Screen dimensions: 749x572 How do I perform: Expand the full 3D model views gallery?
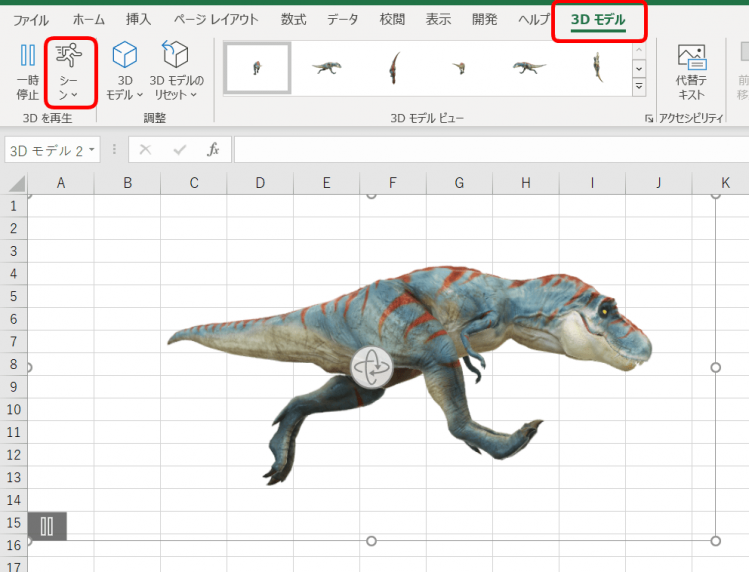click(639, 86)
